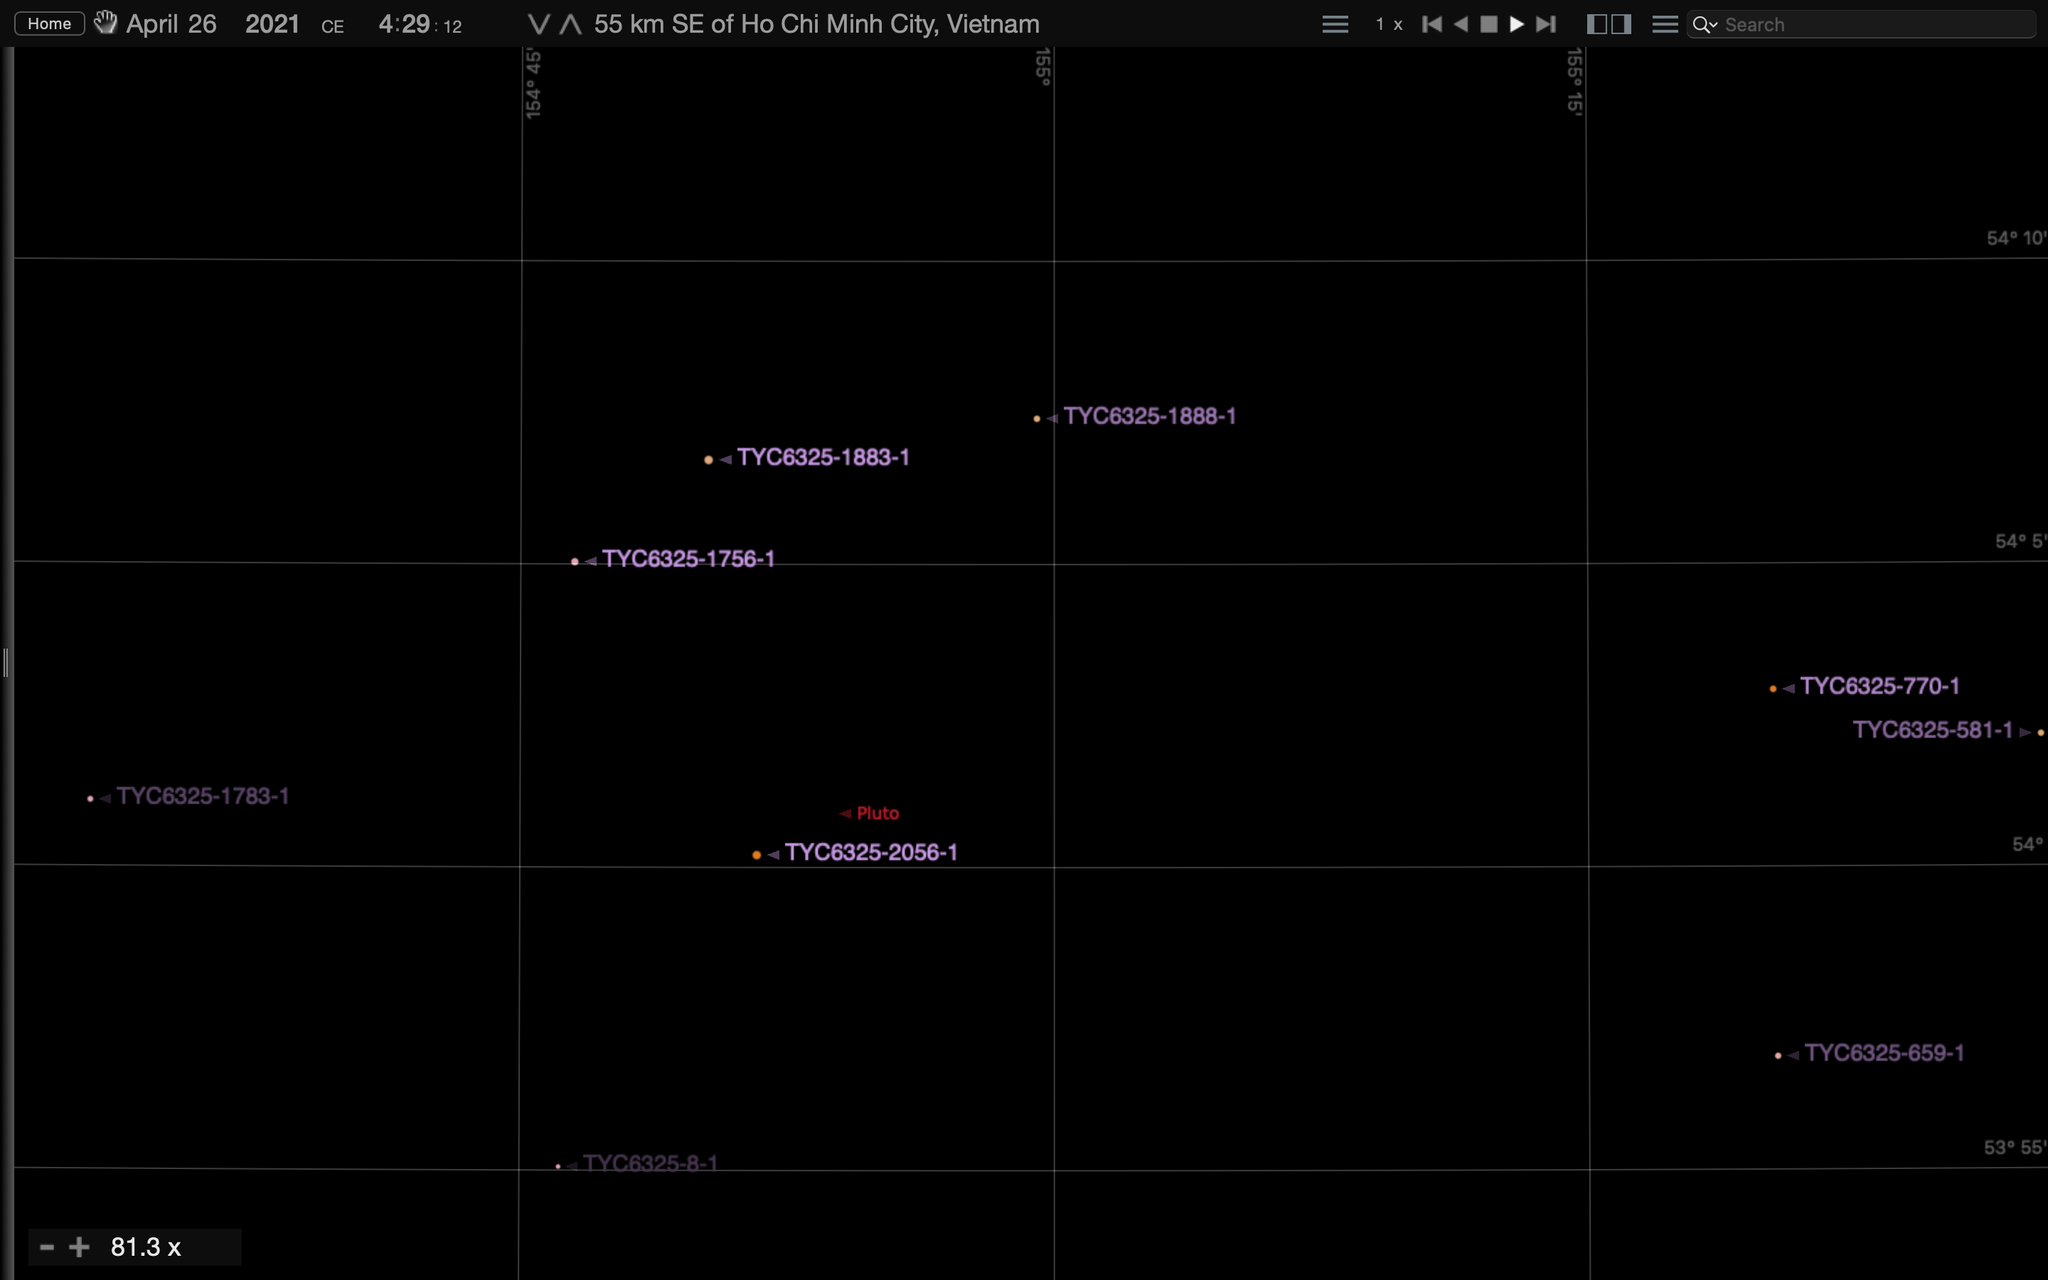Select star TYC6325-659-1 label

[1885, 1053]
